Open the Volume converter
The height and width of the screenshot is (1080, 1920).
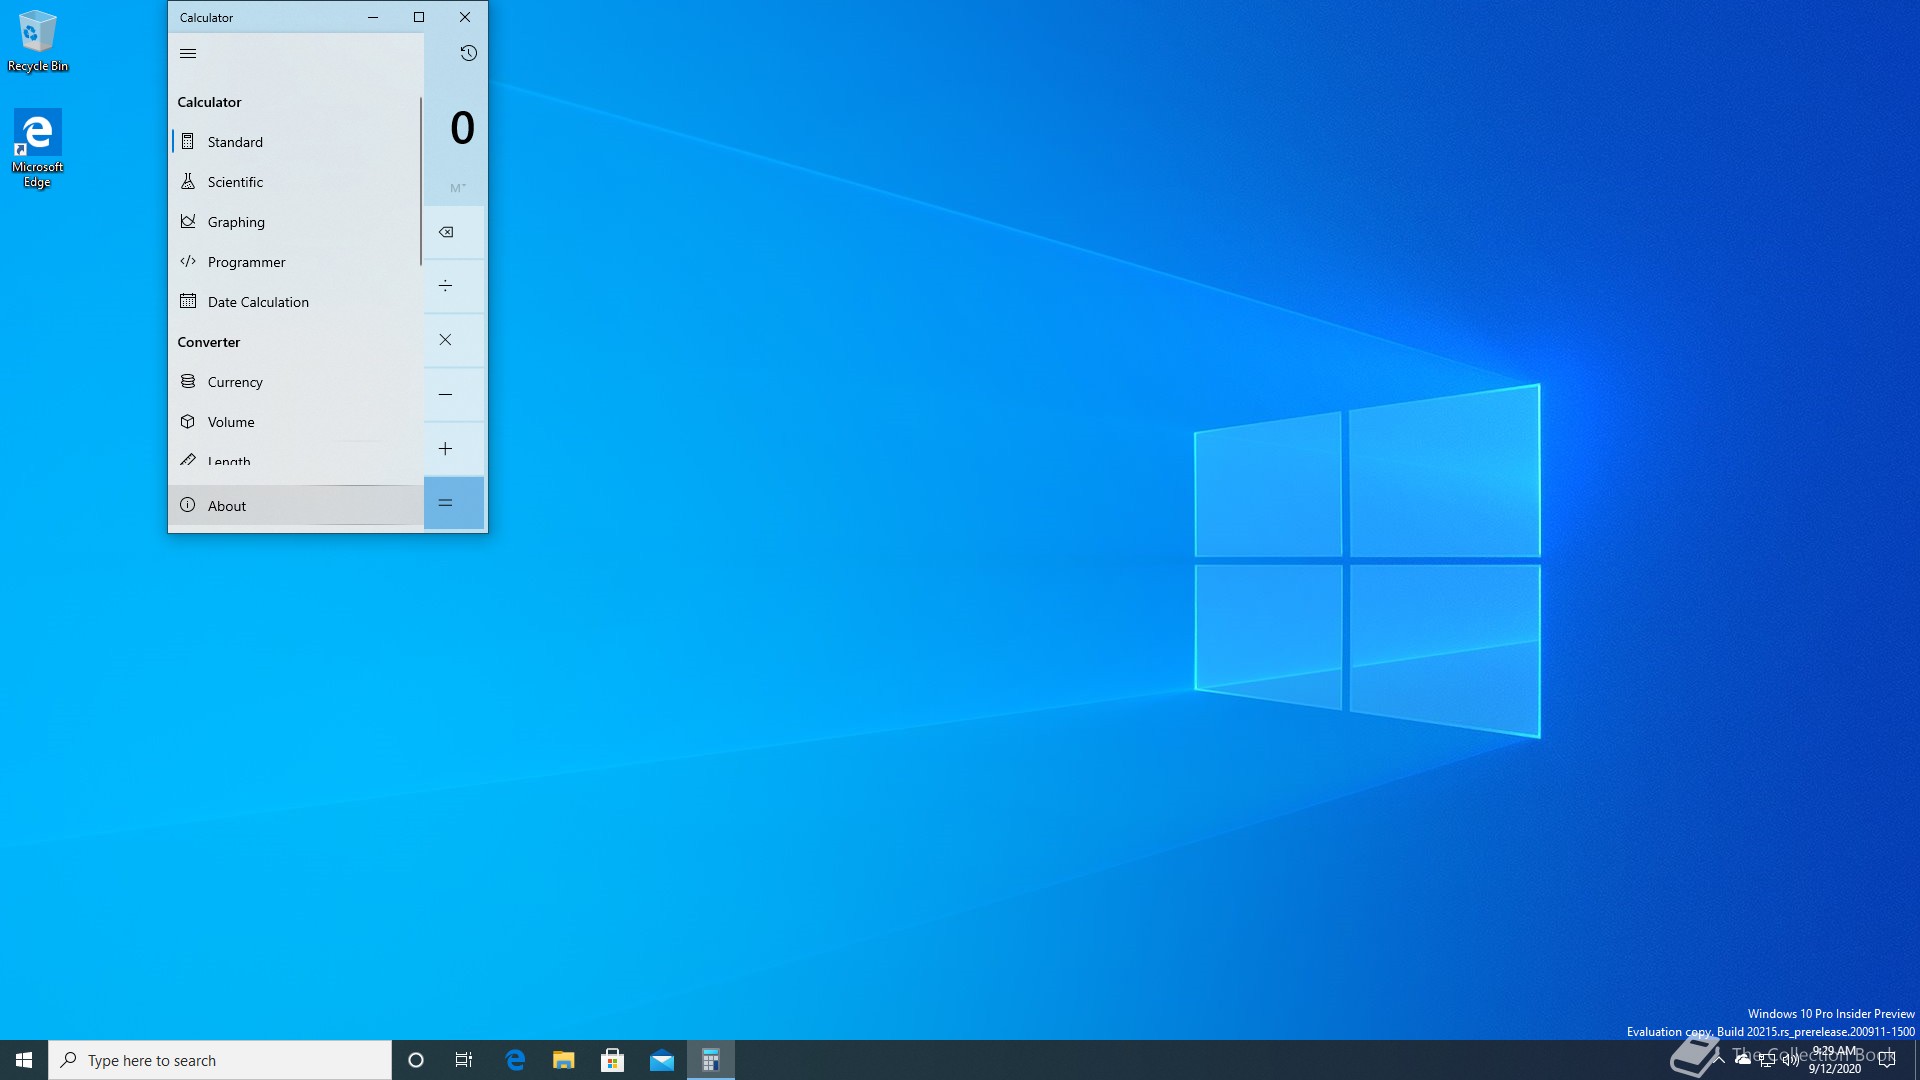tap(231, 422)
